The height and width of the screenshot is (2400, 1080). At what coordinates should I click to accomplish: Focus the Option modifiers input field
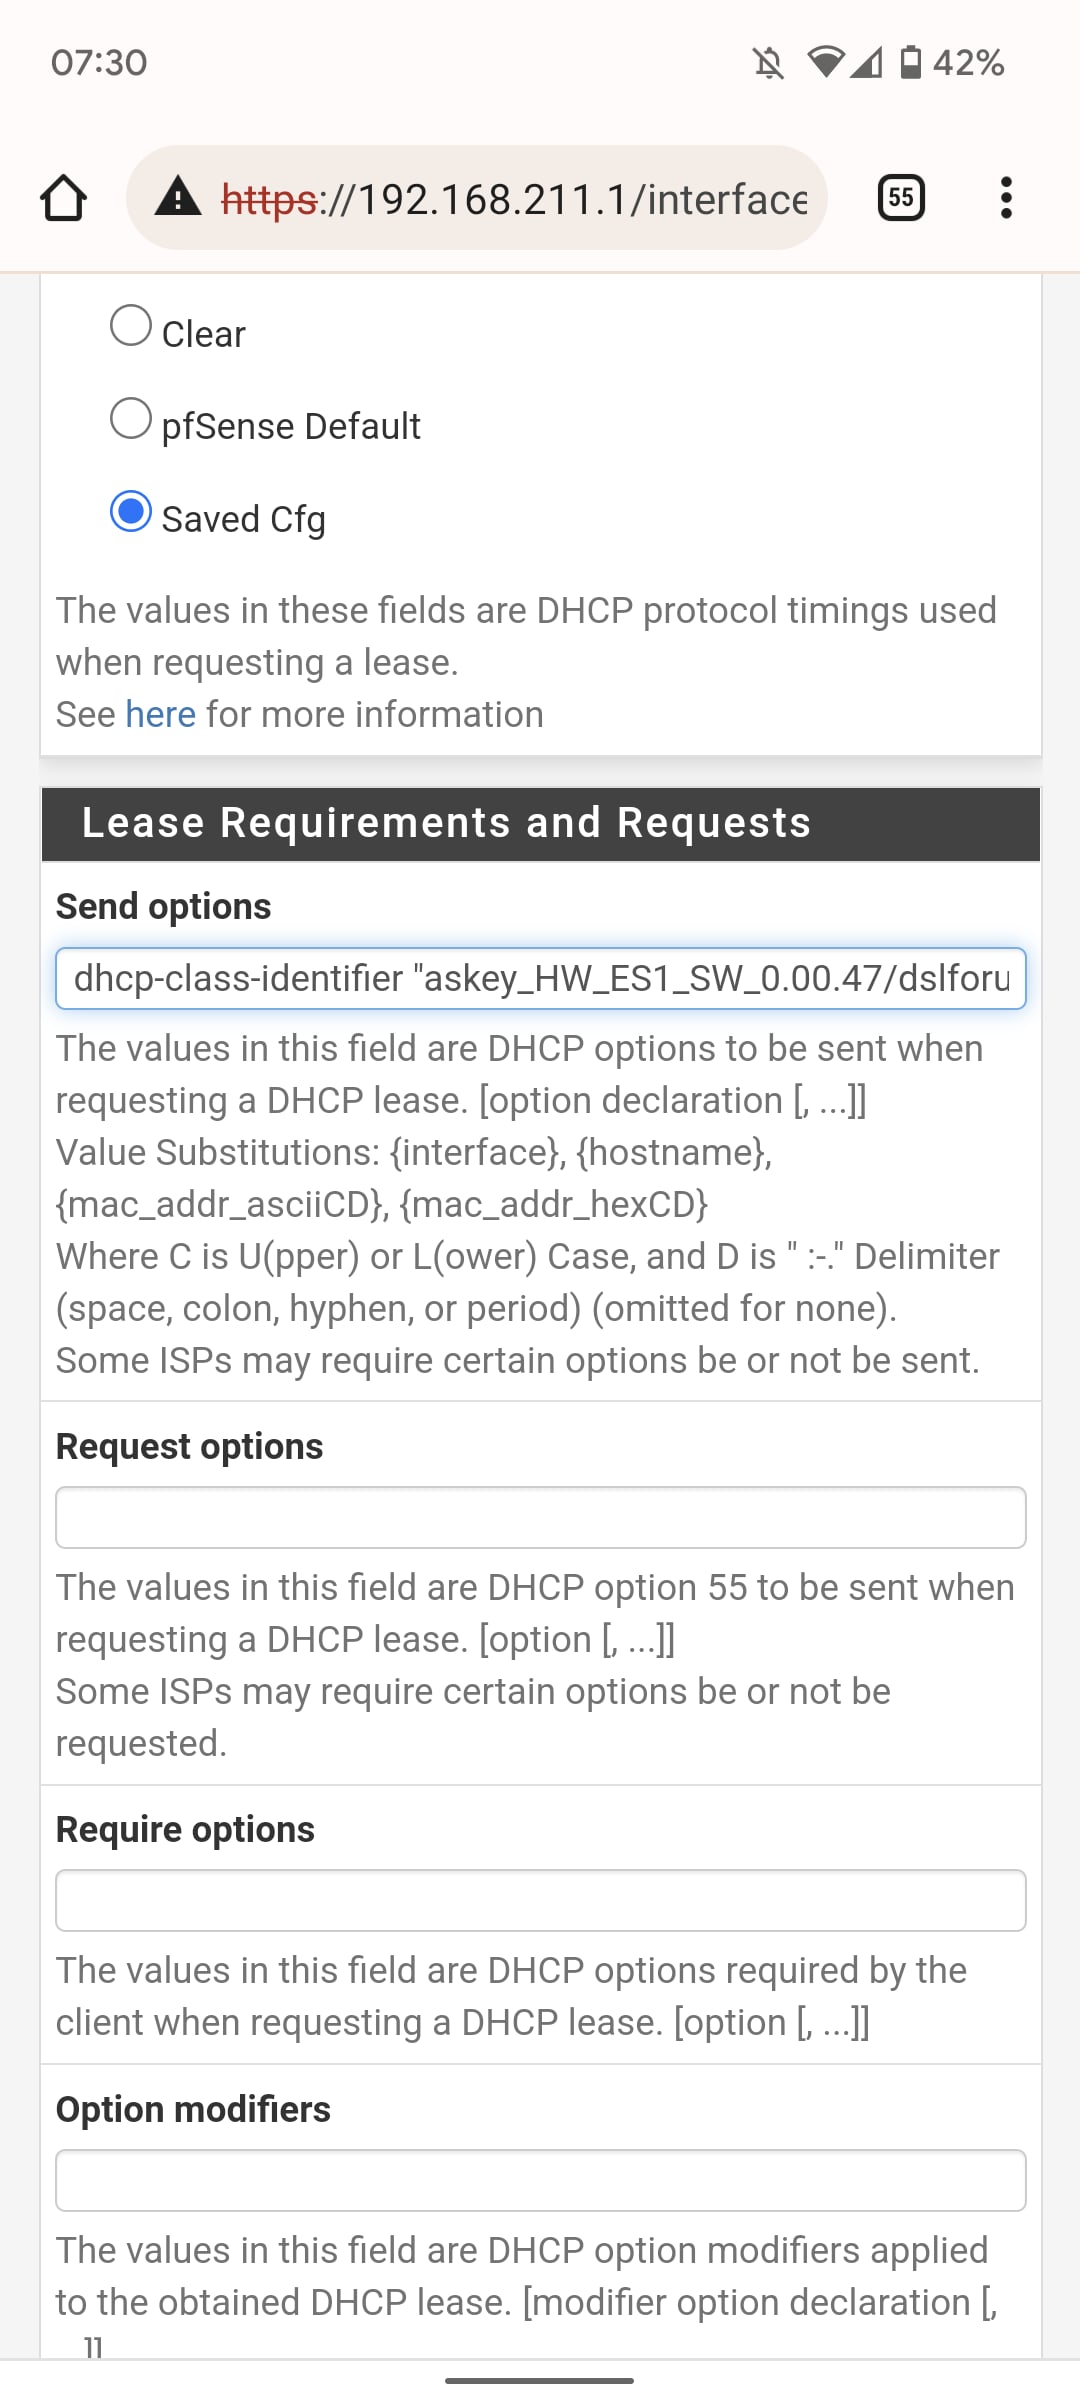[x=541, y=2180]
